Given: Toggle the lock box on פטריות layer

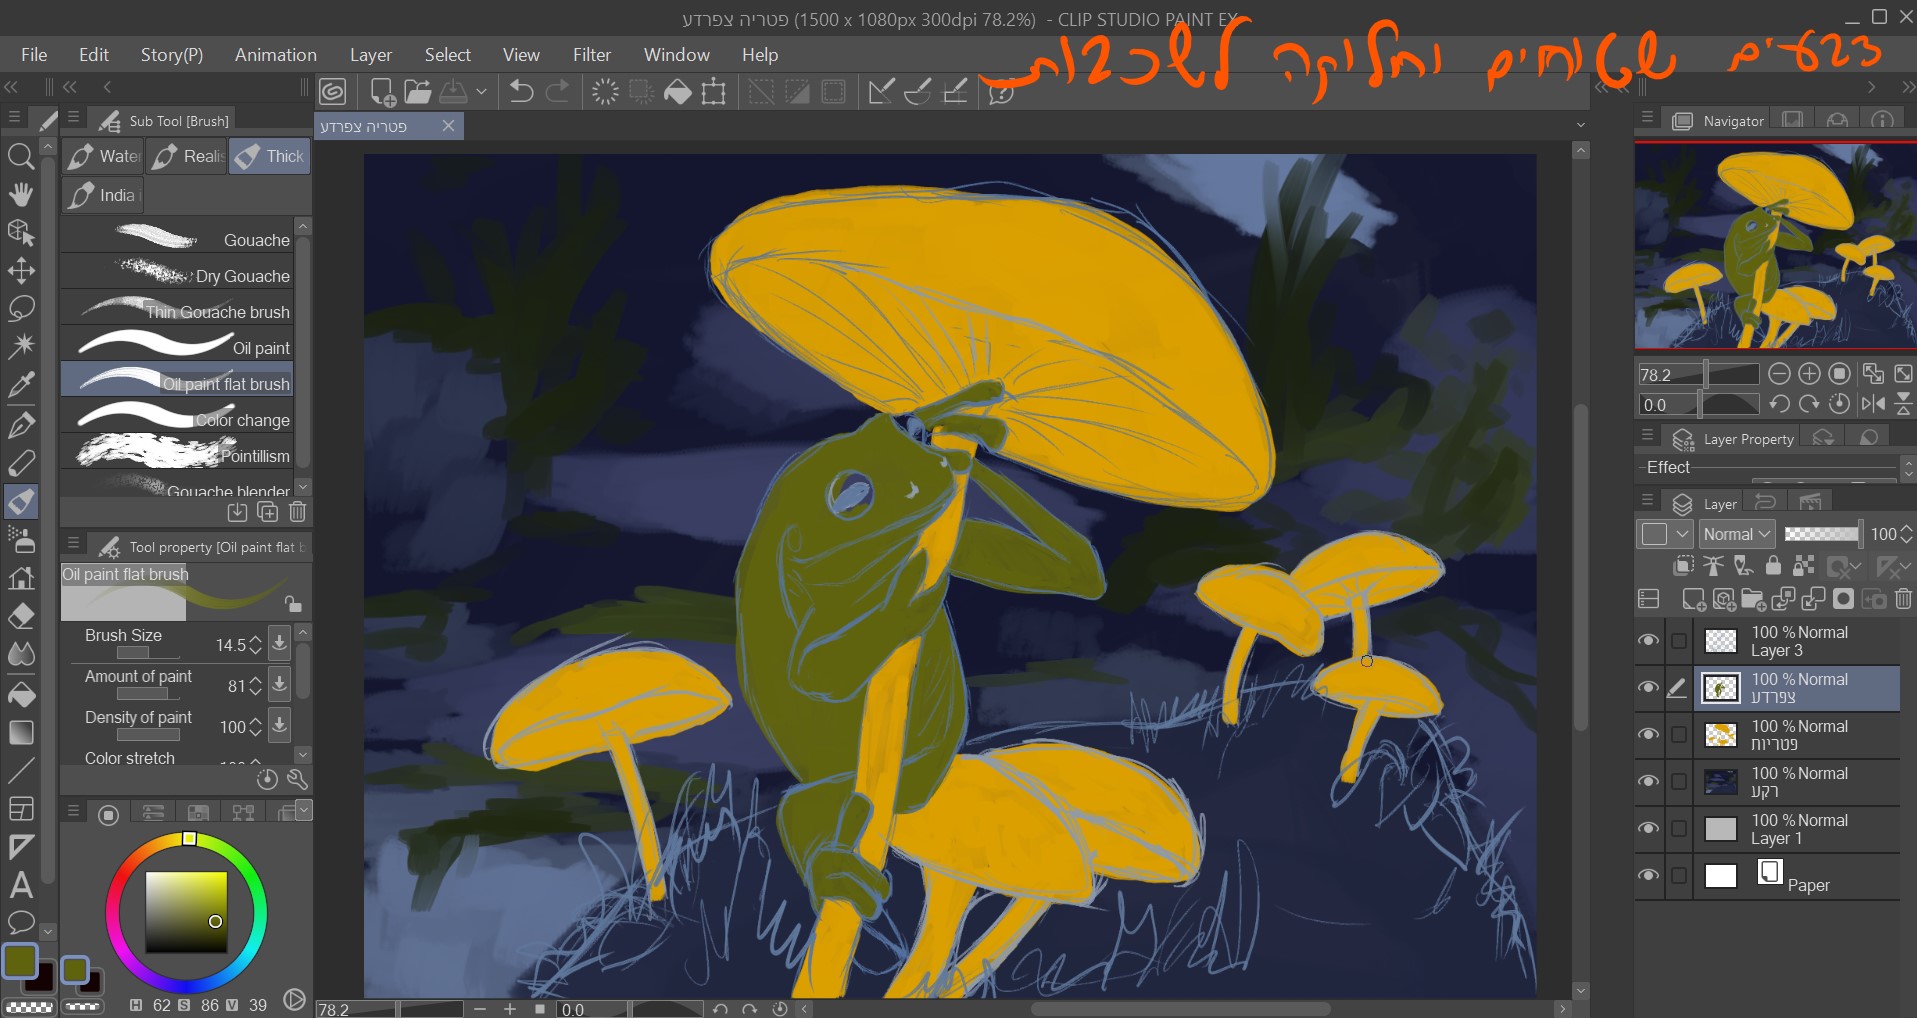Looking at the screenshot, I should [1679, 735].
